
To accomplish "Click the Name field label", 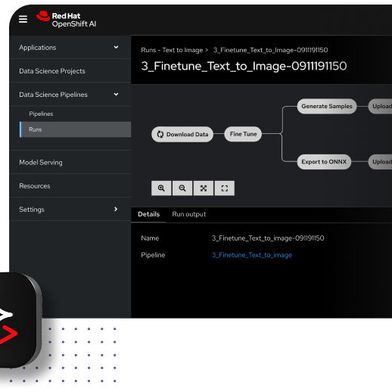I will tap(150, 238).
